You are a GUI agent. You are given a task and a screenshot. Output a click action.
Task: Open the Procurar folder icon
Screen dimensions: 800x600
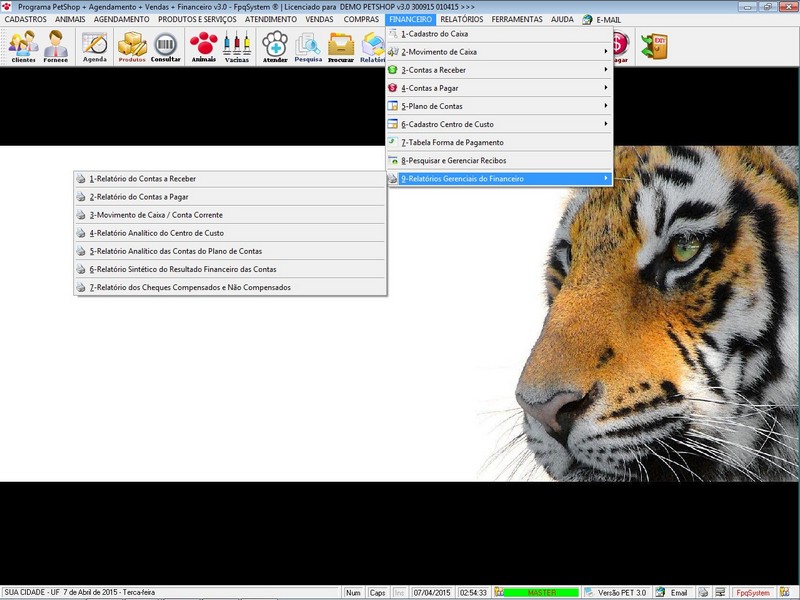coord(342,46)
